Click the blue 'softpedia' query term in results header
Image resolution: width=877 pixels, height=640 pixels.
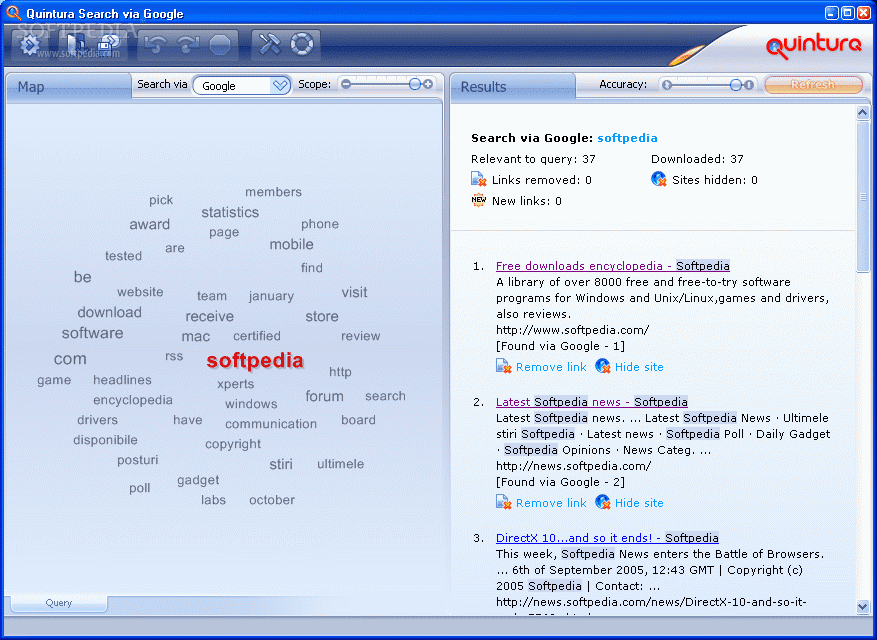coord(627,138)
